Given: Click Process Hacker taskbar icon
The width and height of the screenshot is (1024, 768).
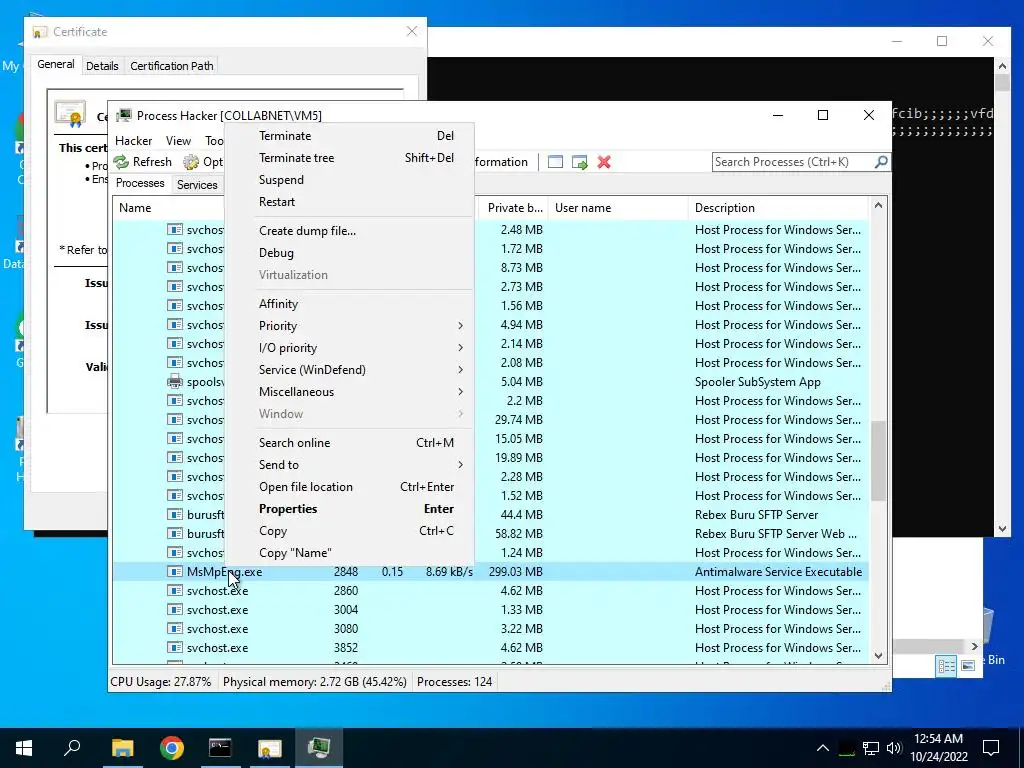Looking at the screenshot, I should (319, 748).
